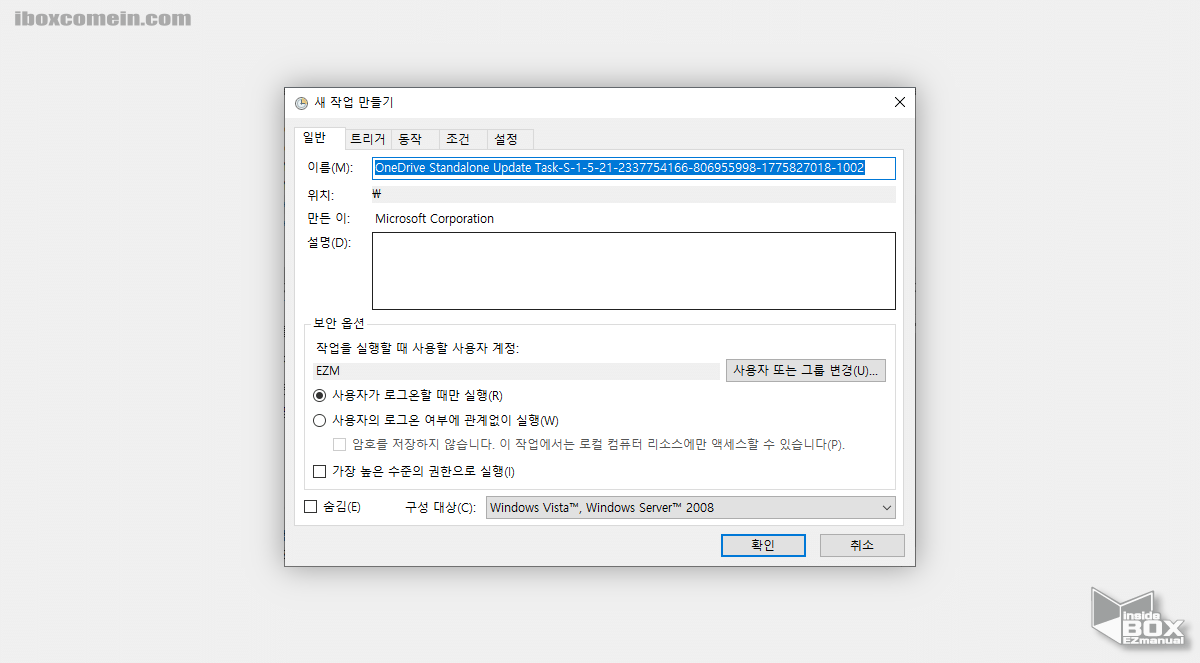Click the 취소 button
Image resolution: width=1200 pixels, height=663 pixels.
[861, 545]
